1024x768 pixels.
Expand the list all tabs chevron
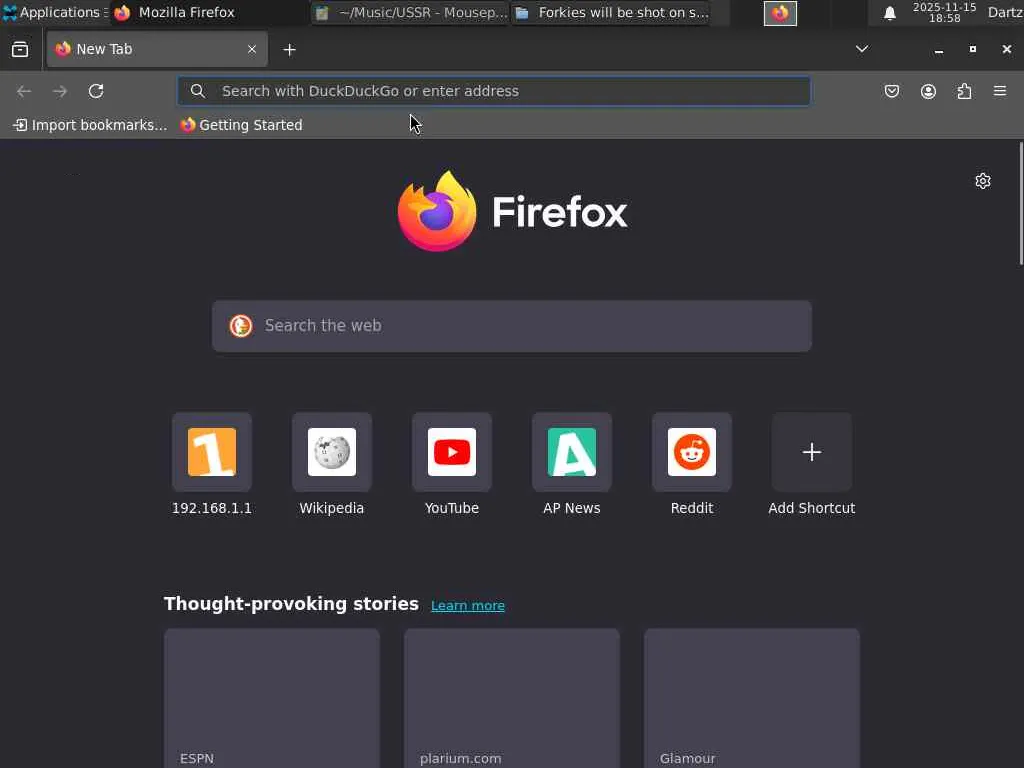tap(862, 49)
